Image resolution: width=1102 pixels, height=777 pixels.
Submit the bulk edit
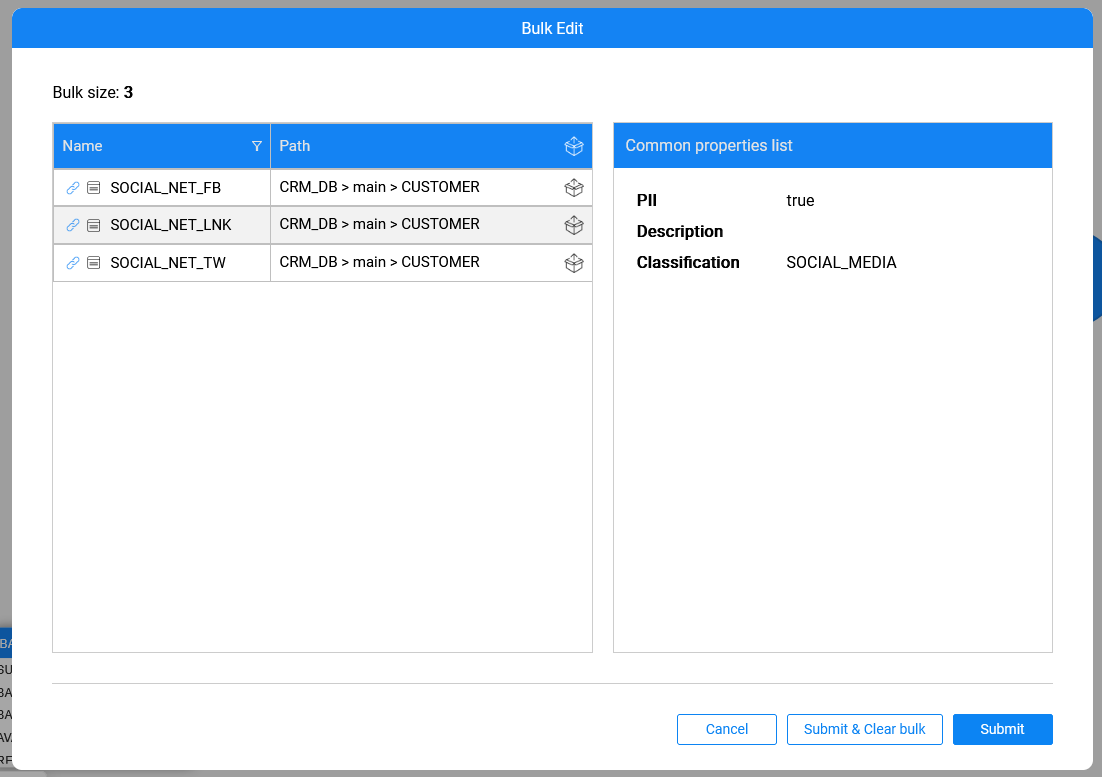pyautogui.click(x=1002, y=729)
